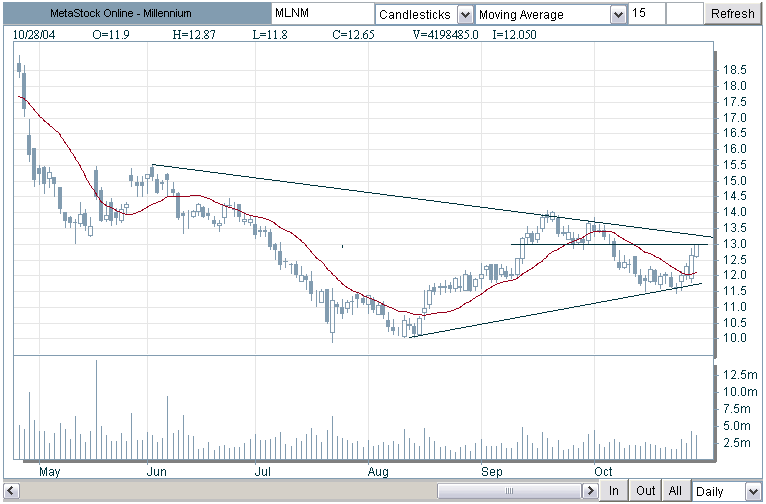Click the 2.5m volume axis label
The height and width of the screenshot is (504, 766).
[737, 443]
